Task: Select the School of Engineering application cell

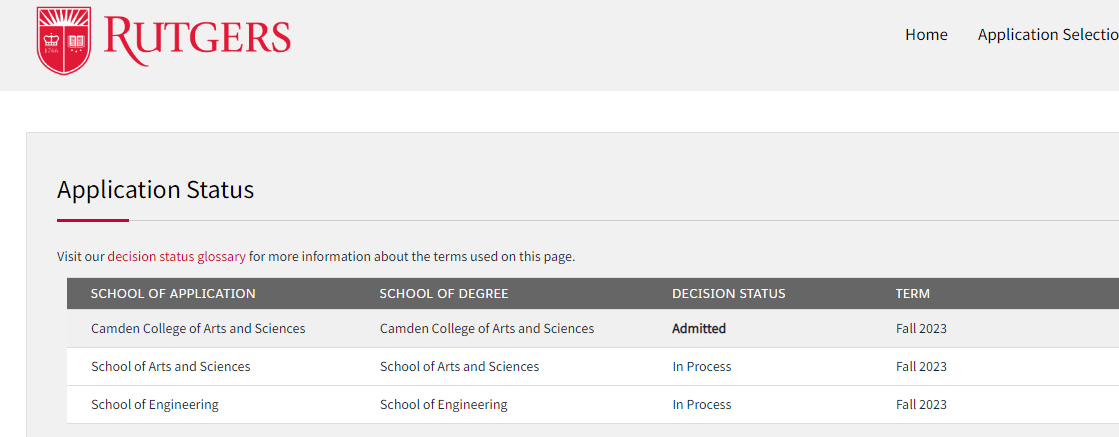Action: (x=154, y=404)
